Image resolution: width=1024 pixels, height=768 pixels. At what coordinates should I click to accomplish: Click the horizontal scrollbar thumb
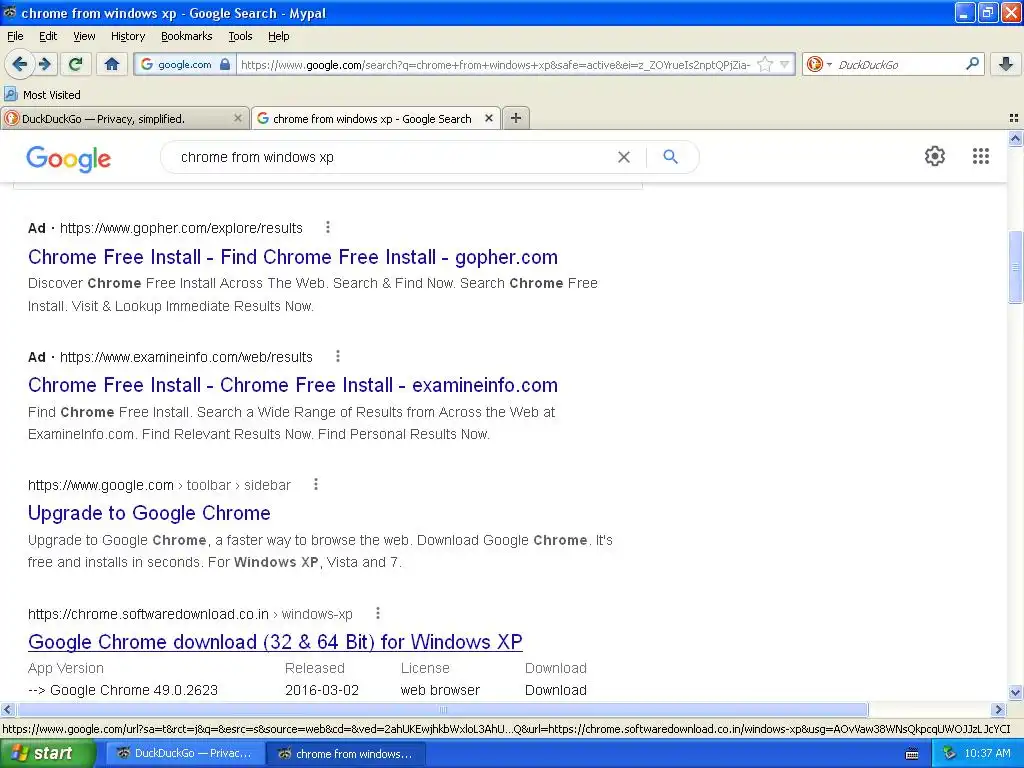point(442,709)
